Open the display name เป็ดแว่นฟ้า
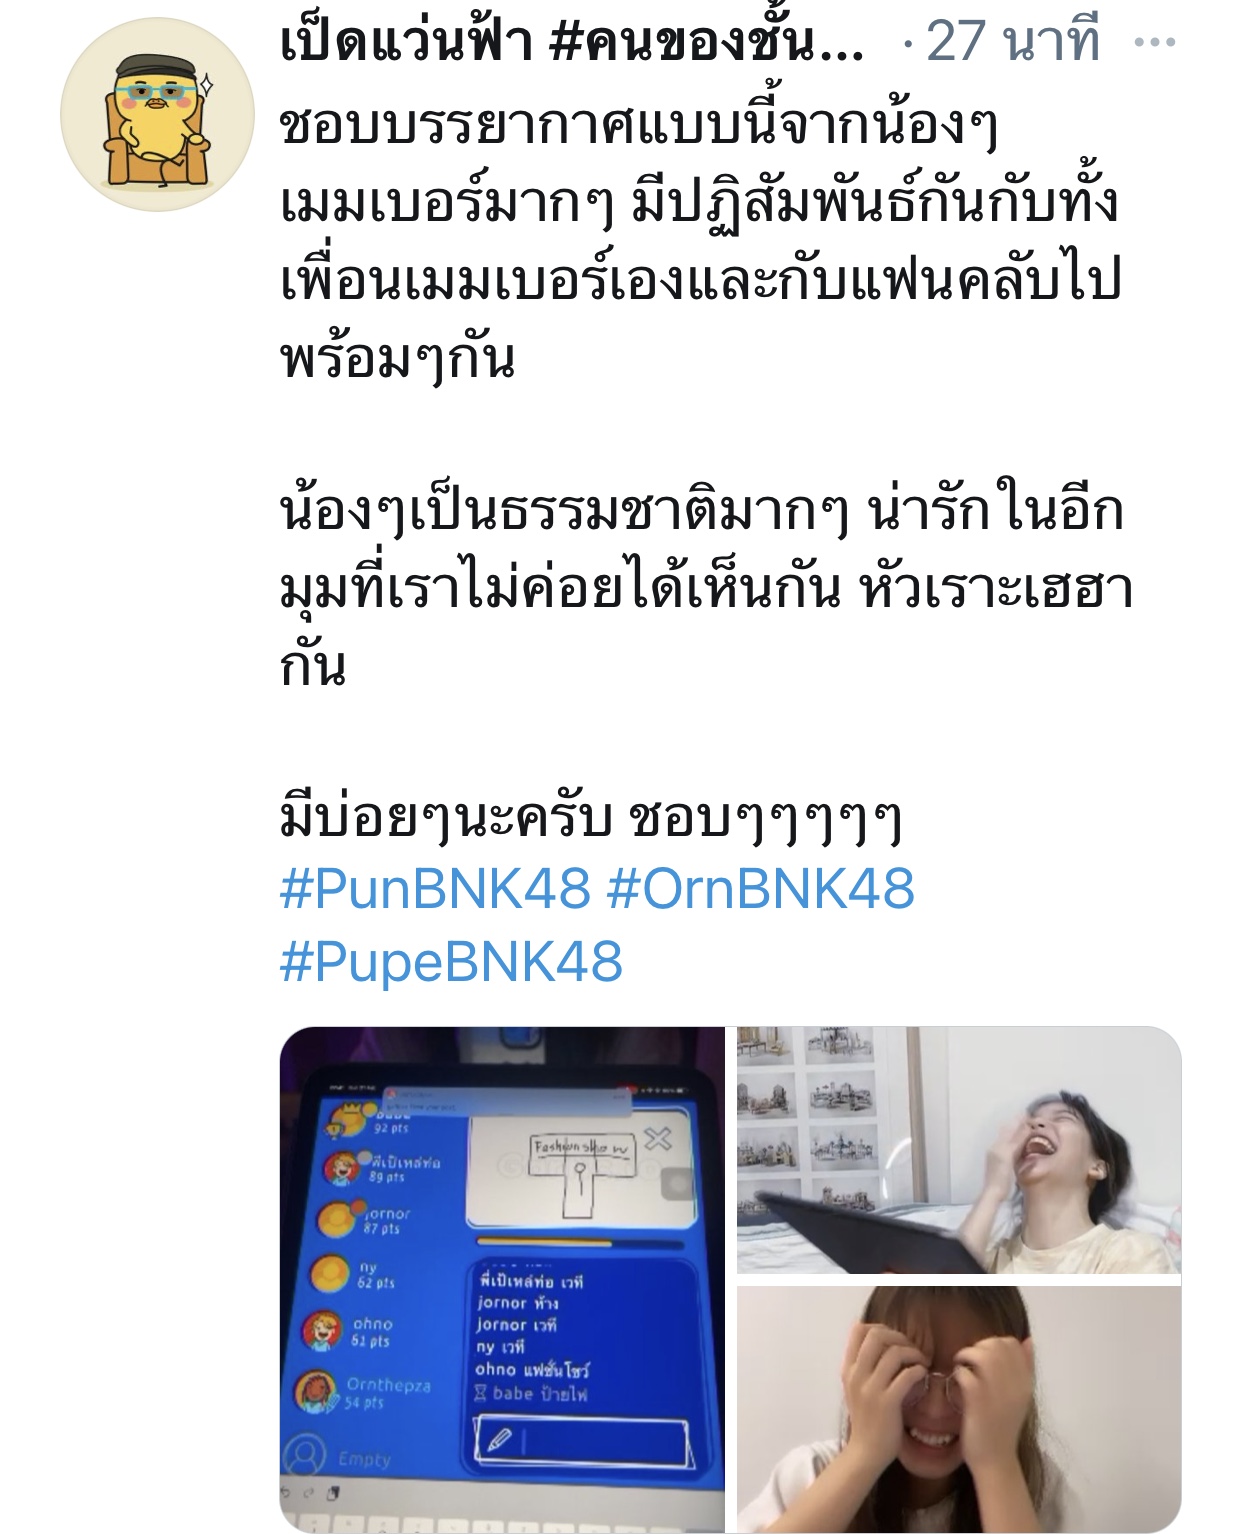Viewport: 1242px width, 1534px height. [406, 43]
